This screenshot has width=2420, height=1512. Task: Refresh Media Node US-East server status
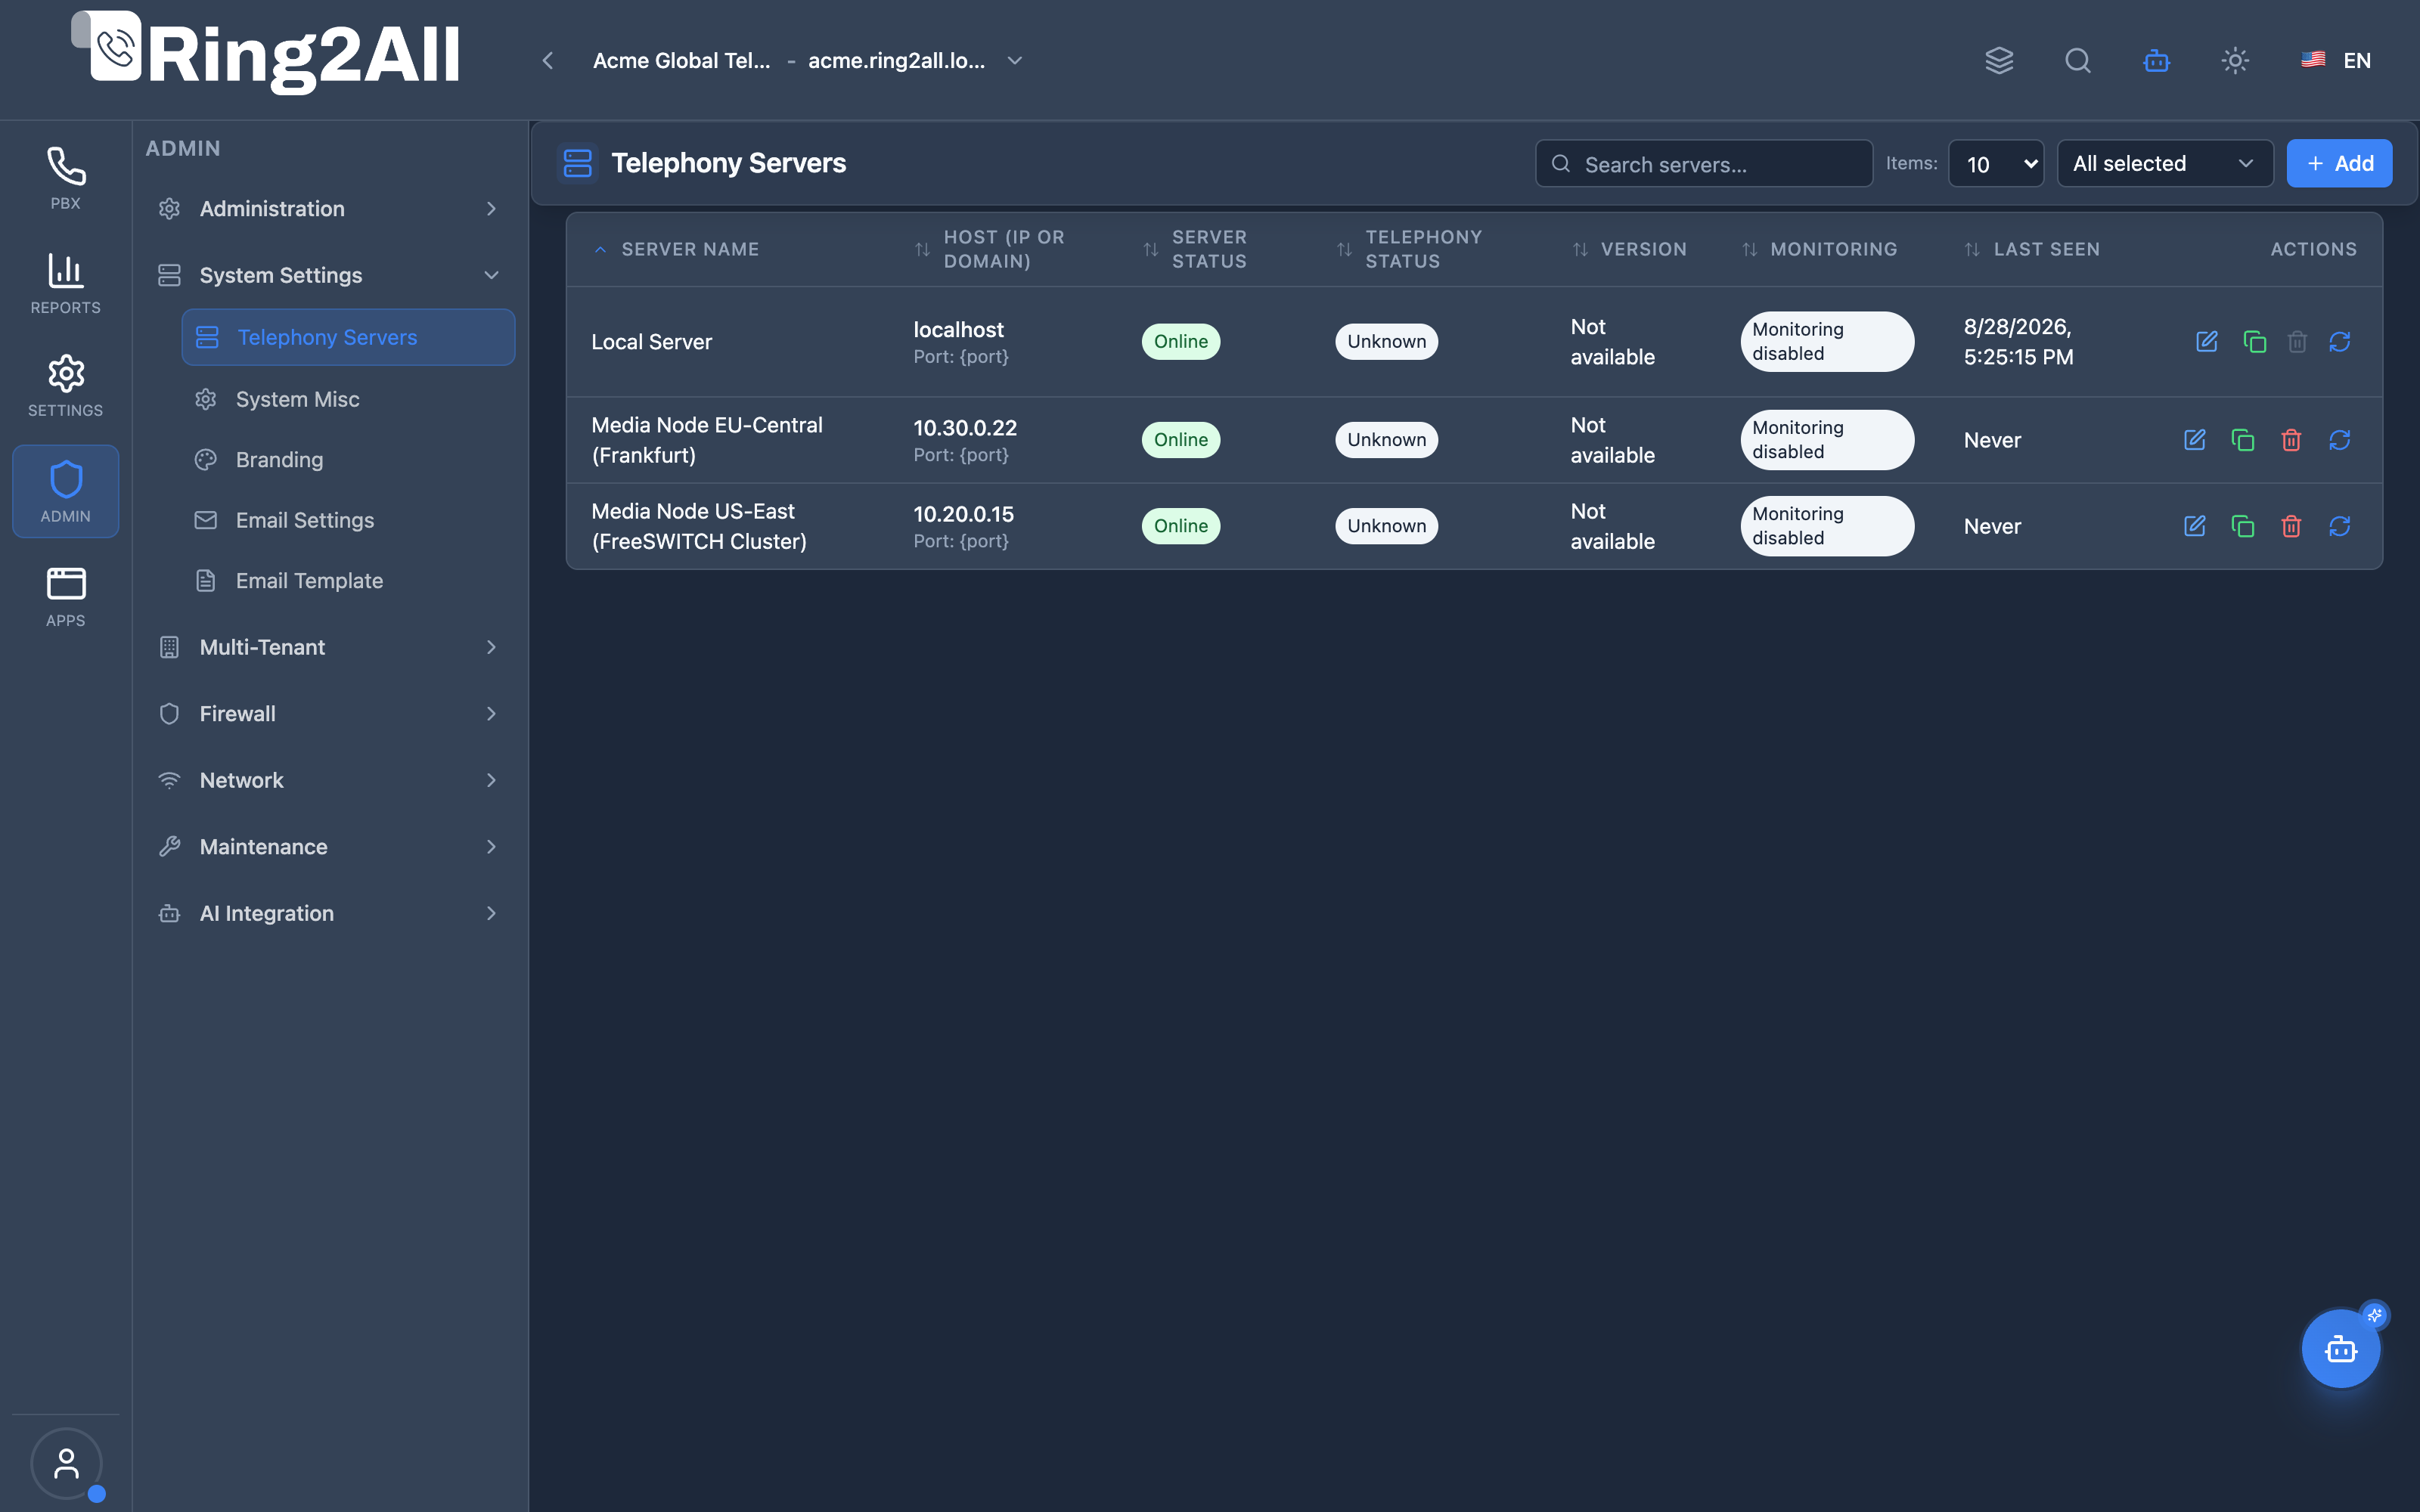[2339, 526]
